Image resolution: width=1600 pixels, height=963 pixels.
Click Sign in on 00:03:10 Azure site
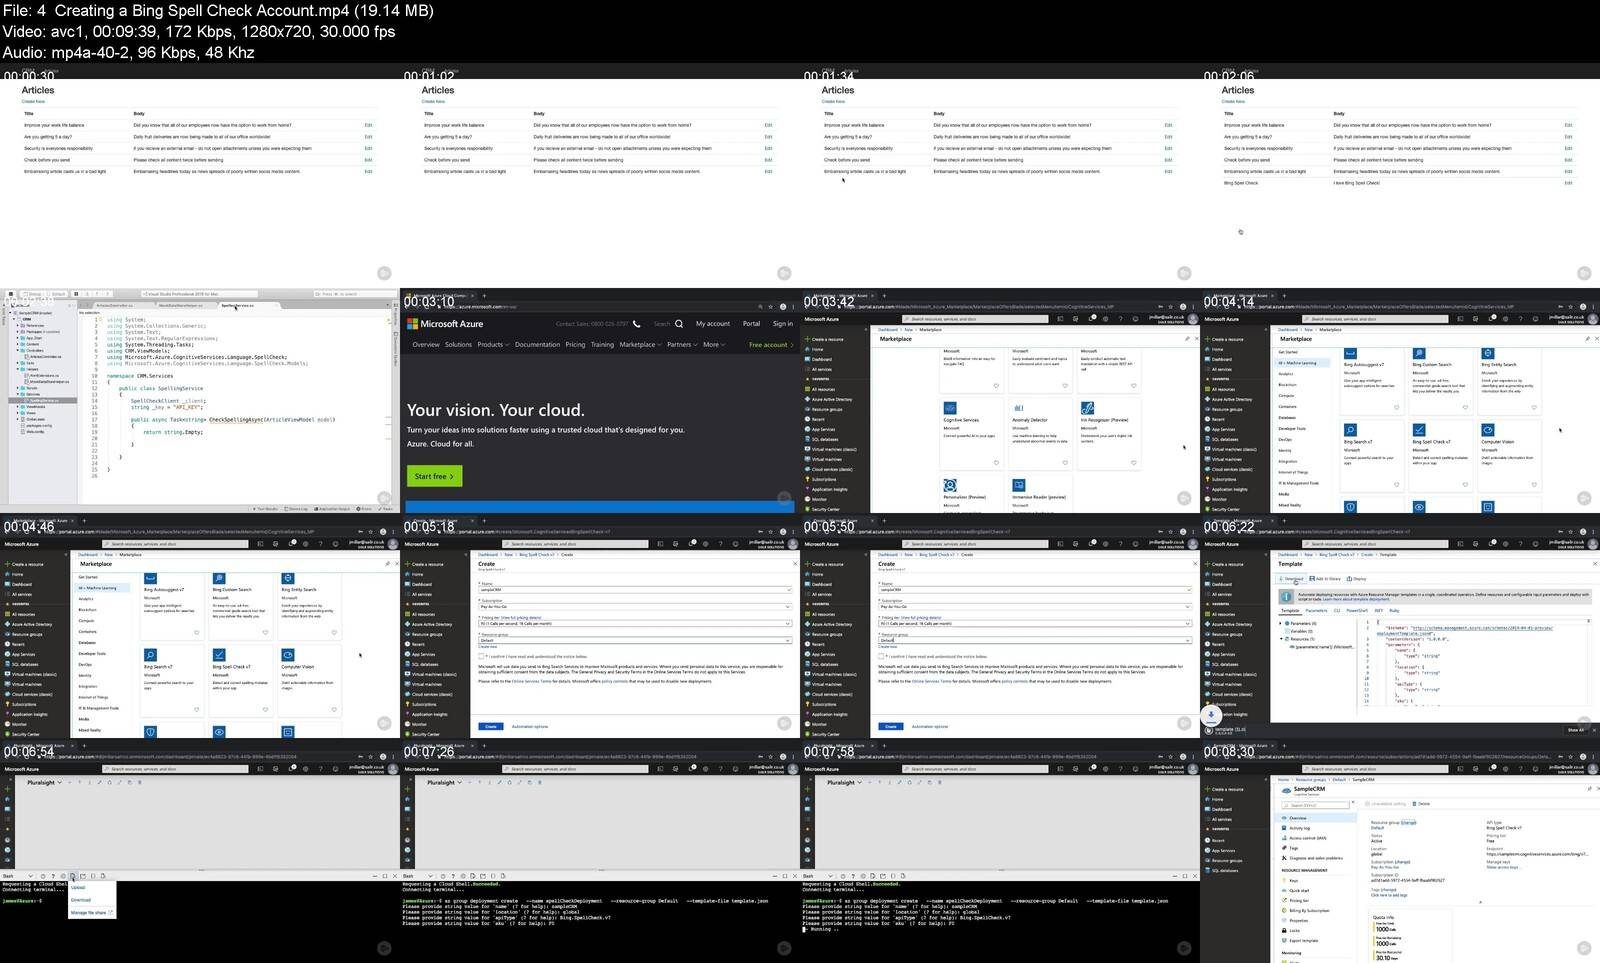(x=782, y=324)
